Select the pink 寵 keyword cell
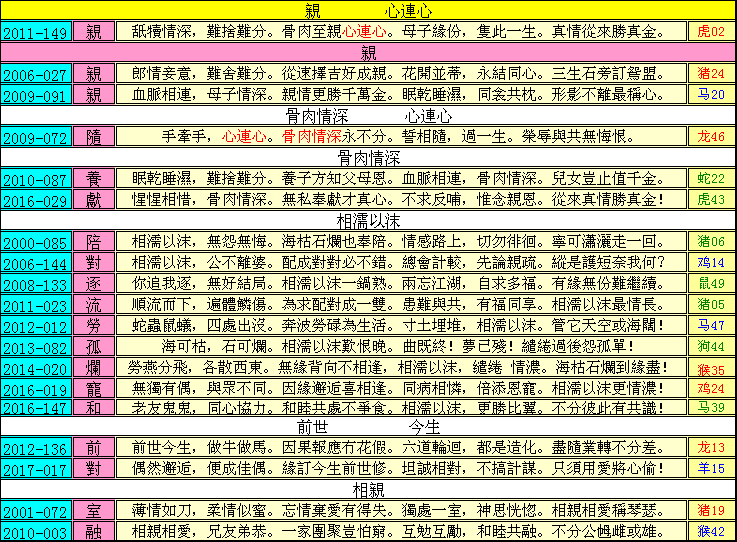The image size is (737, 542). (94, 388)
